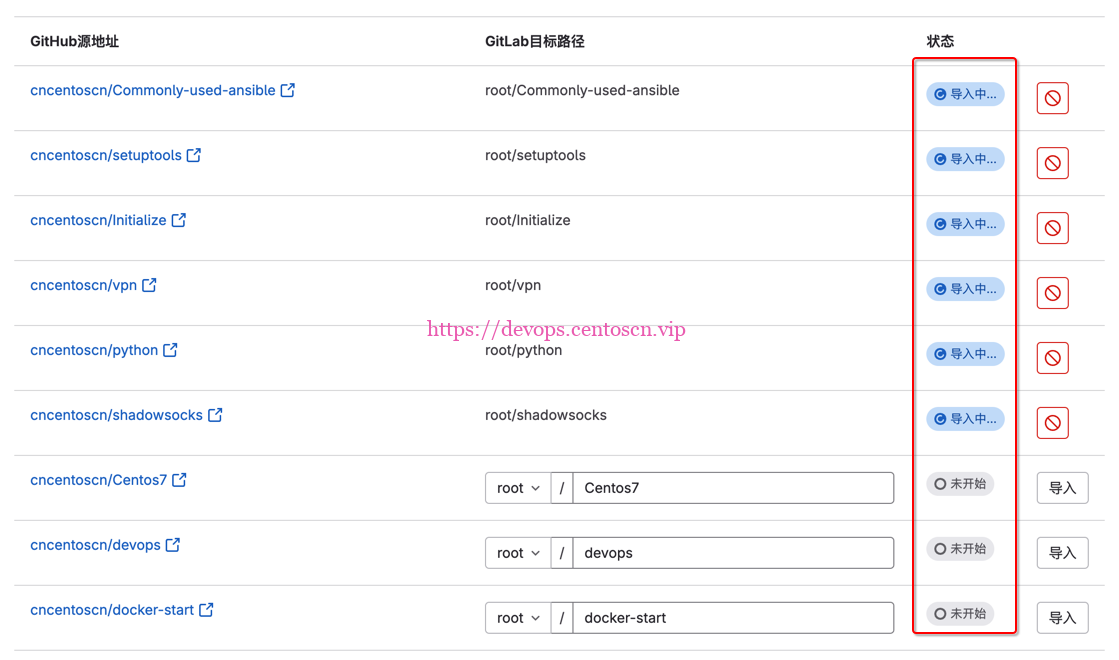
Task: Edit the Centos7 target path field
Action: [733, 488]
